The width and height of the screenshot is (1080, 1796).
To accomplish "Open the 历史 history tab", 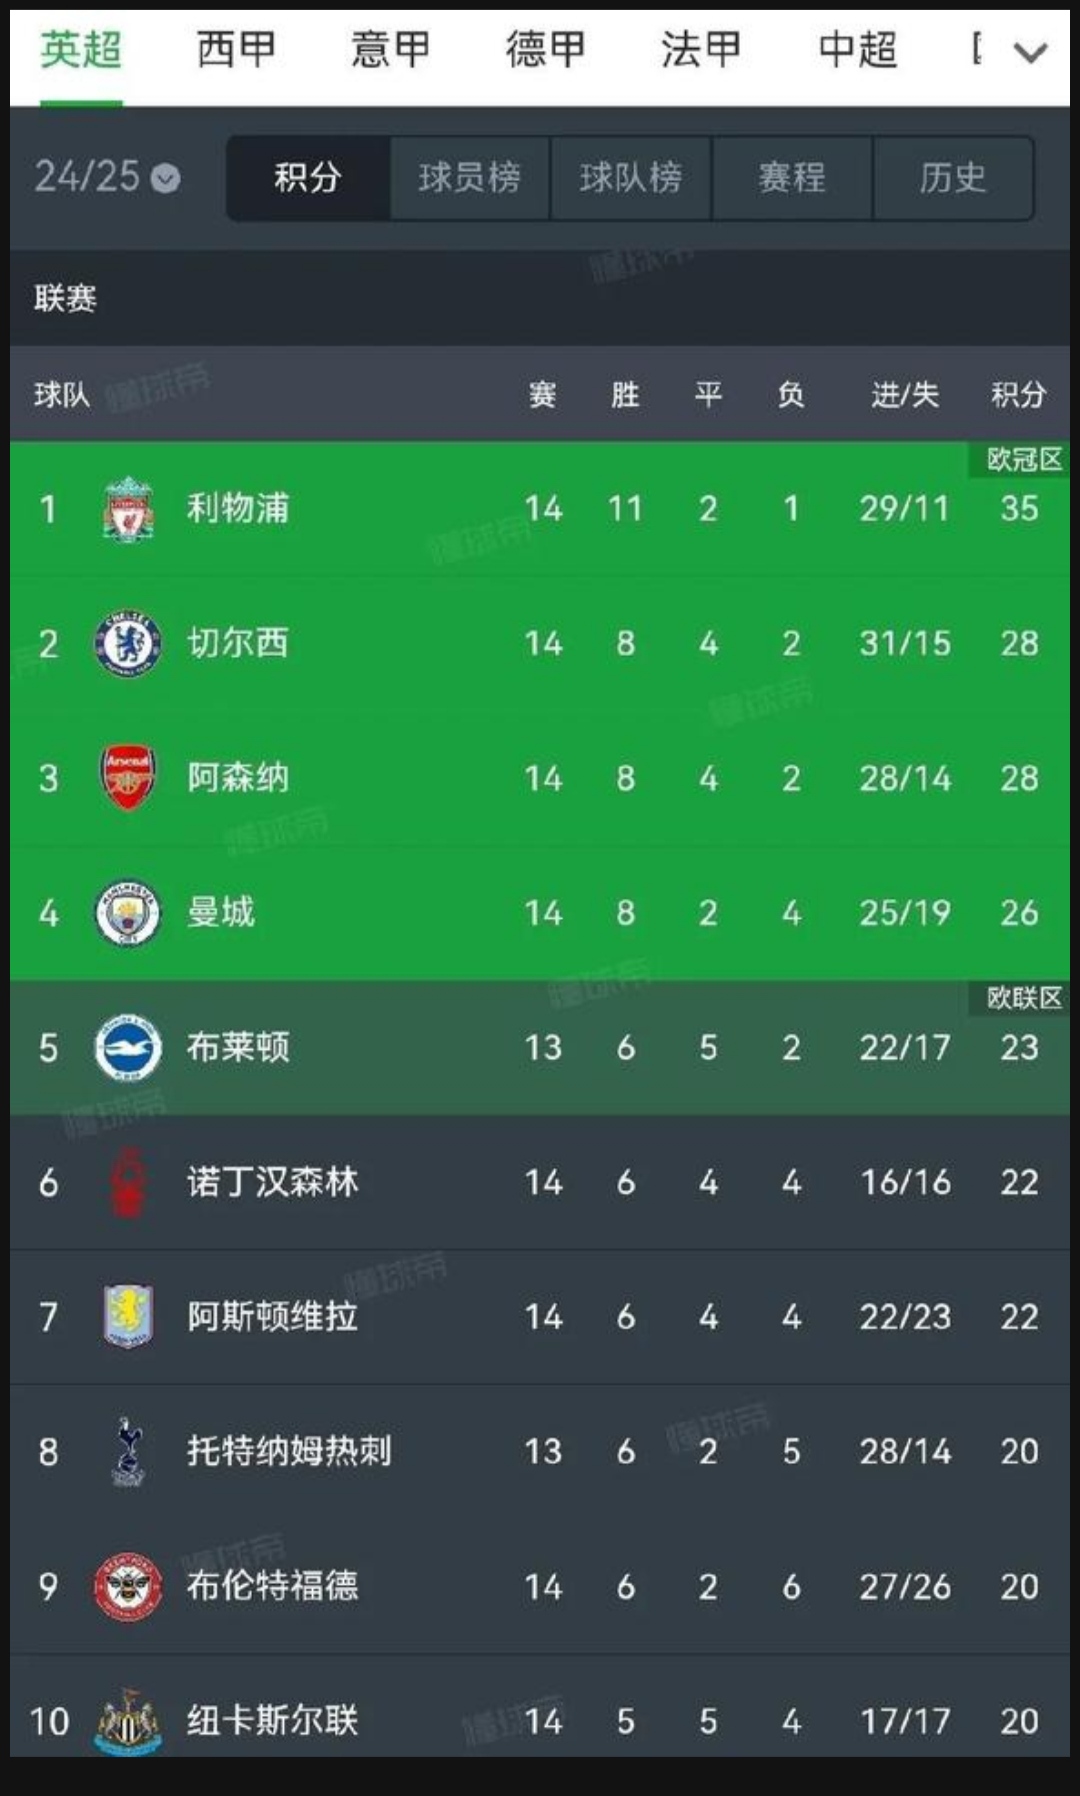I will 952,178.
